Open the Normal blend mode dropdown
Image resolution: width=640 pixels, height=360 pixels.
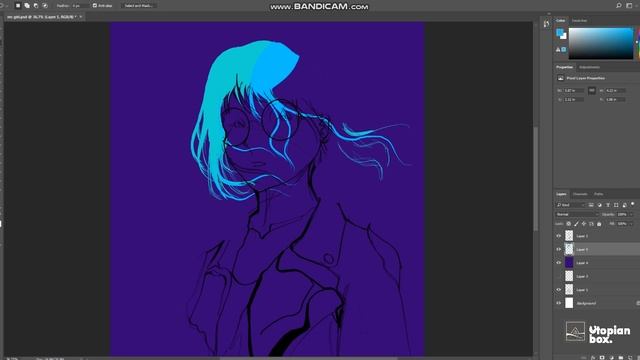click(x=577, y=214)
